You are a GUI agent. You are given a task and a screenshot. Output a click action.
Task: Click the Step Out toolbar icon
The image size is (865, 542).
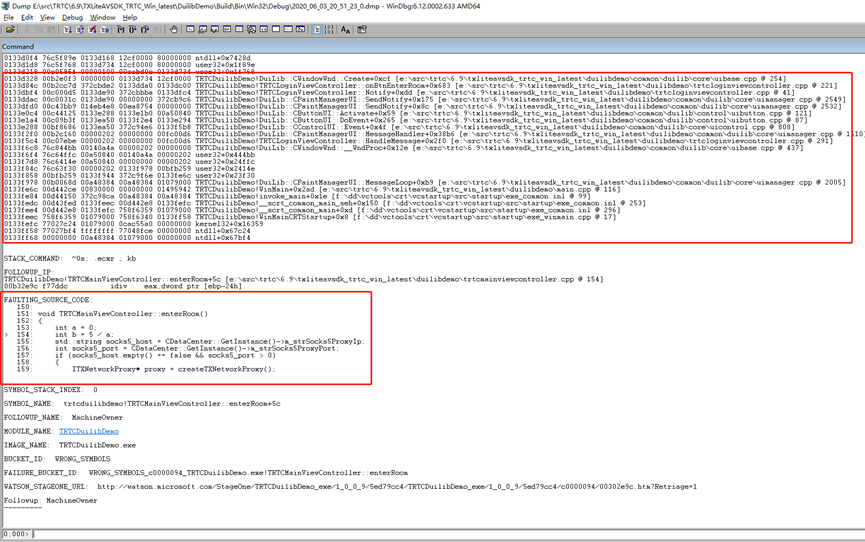point(145,29)
